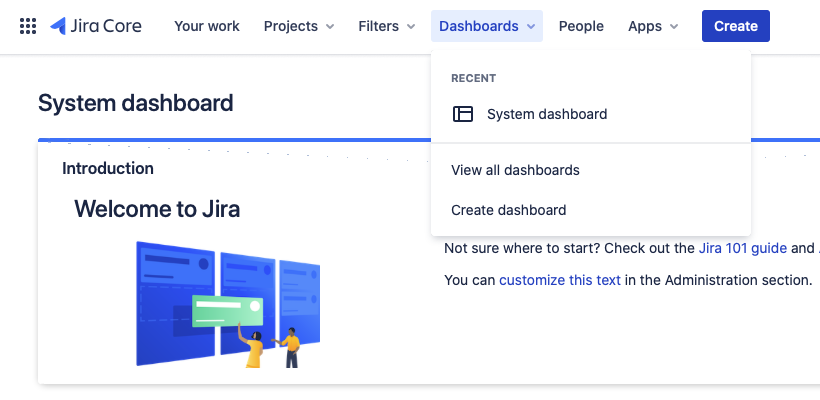
Task: Click the Welcome to Jira illustration
Action: (x=228, y=304)
